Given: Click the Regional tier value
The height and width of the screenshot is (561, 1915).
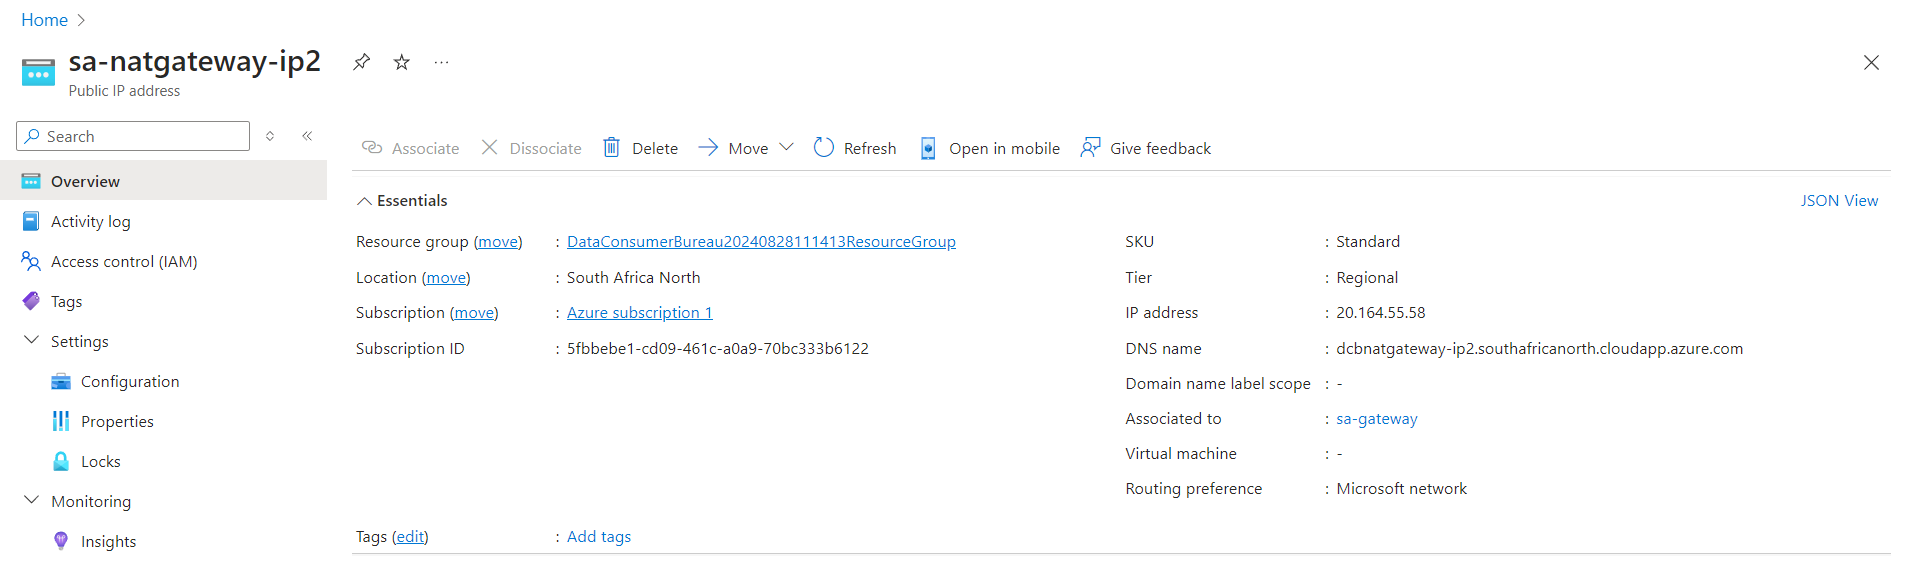Looking at the screenshot, I should pyautogui.click(x=1367, y=278).
